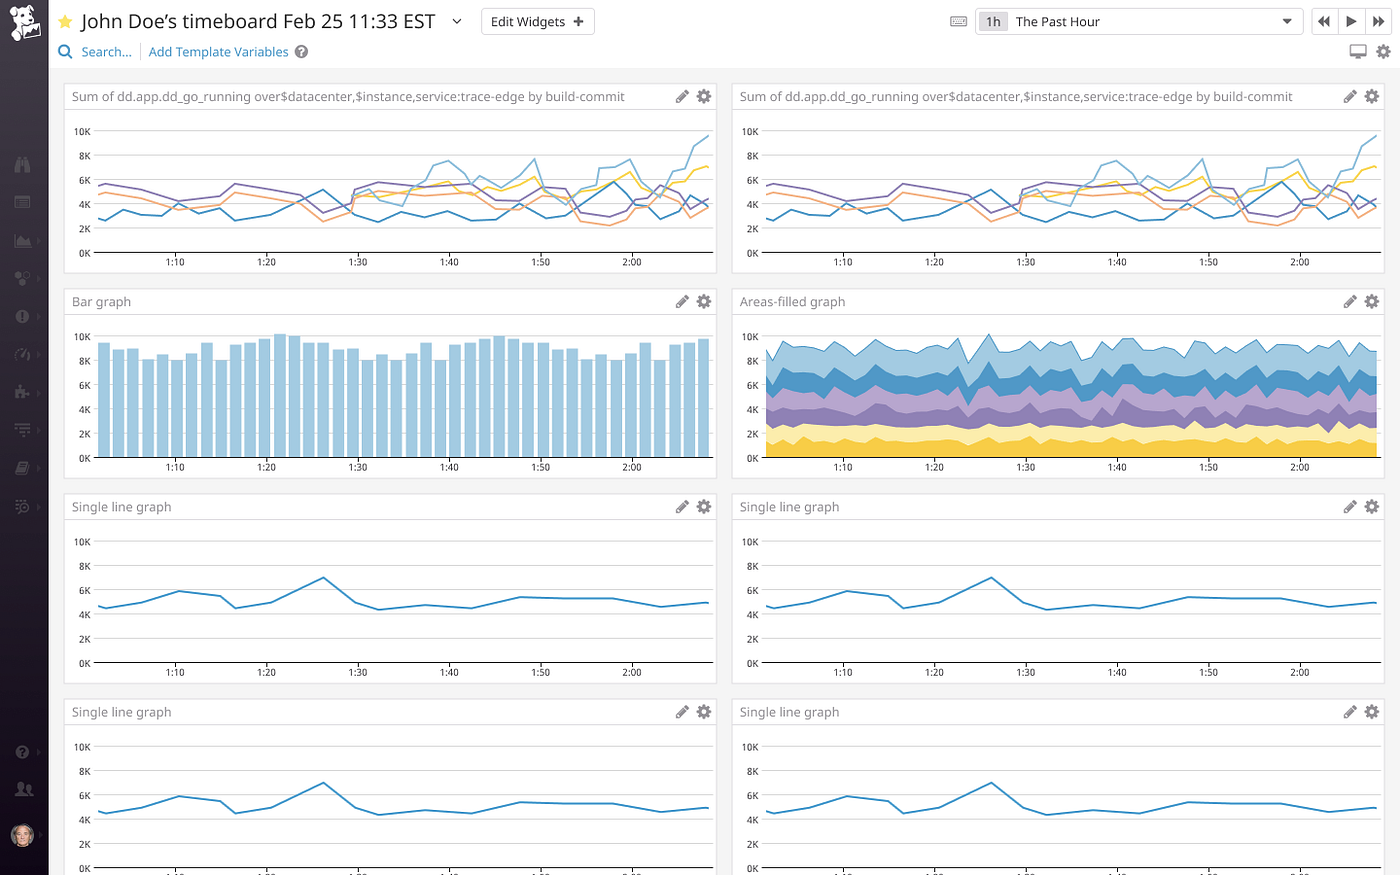The width and height of the screenshot is (1400, 875).
Task: Open Dashboards chart icon in sidebar
Action: (23, 241)
